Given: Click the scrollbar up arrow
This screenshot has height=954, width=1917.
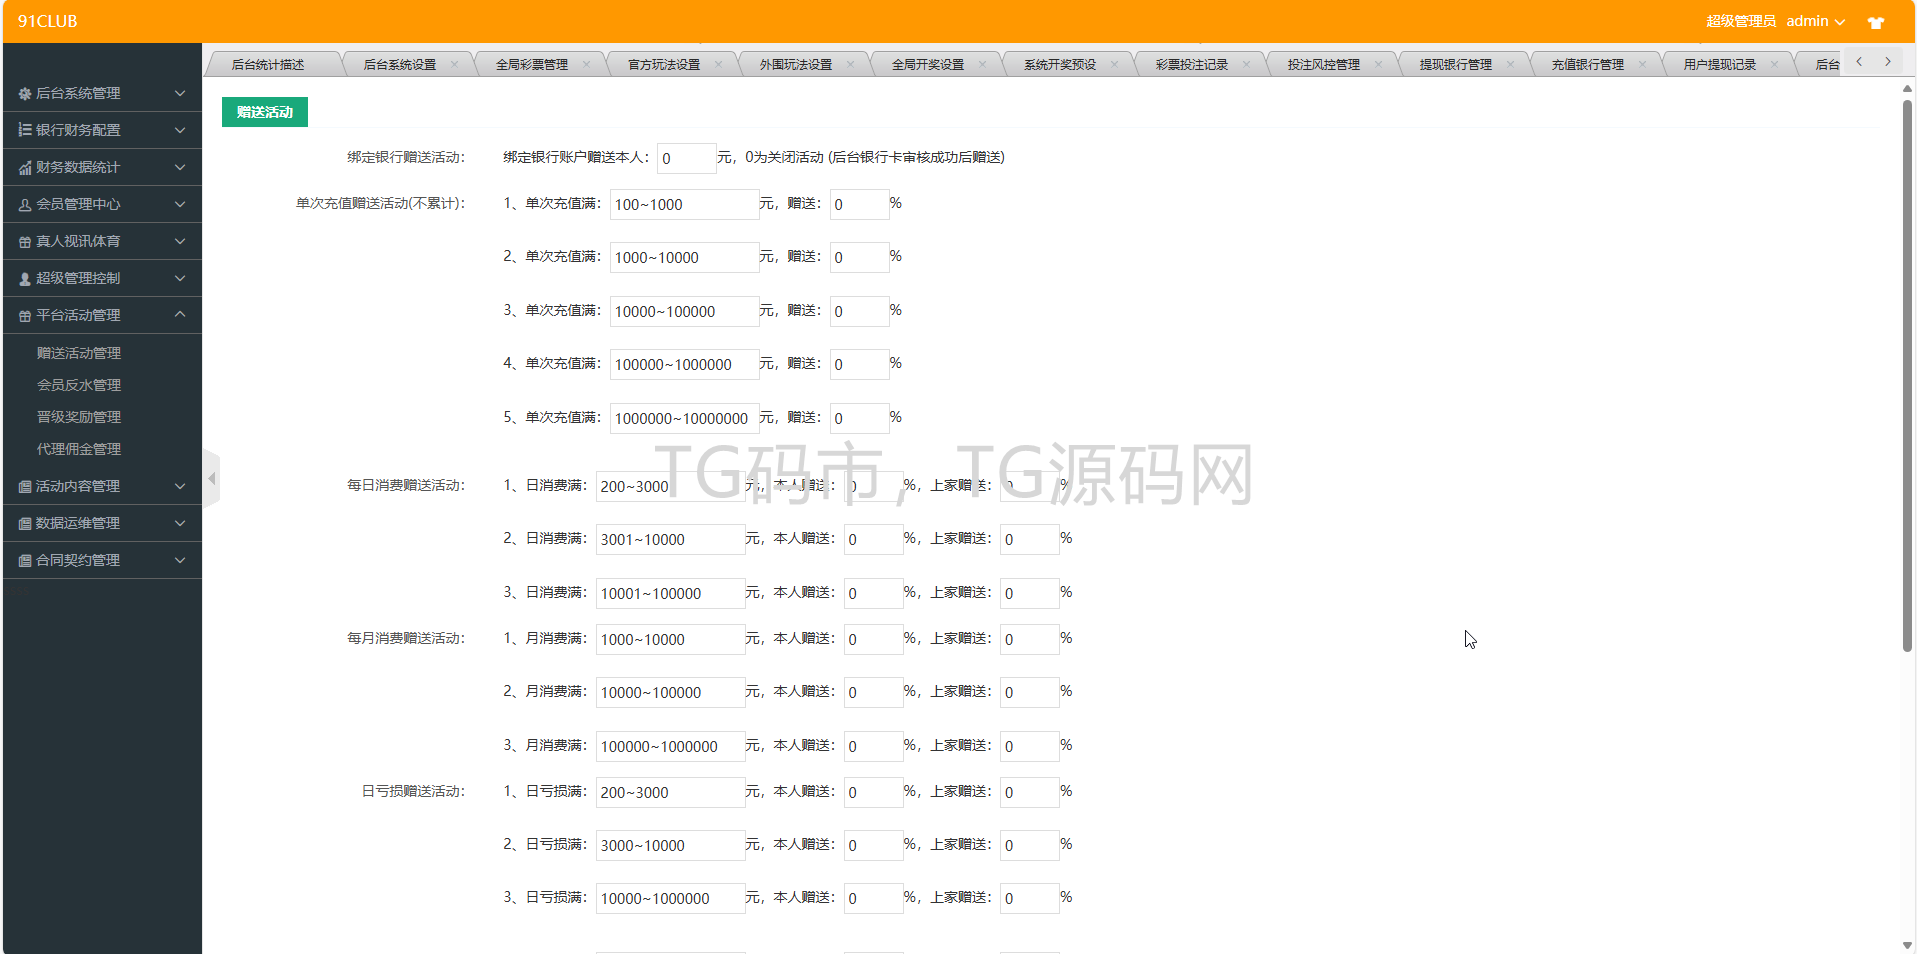Looking at the screenshot, I should click(x=1907, y=88).
